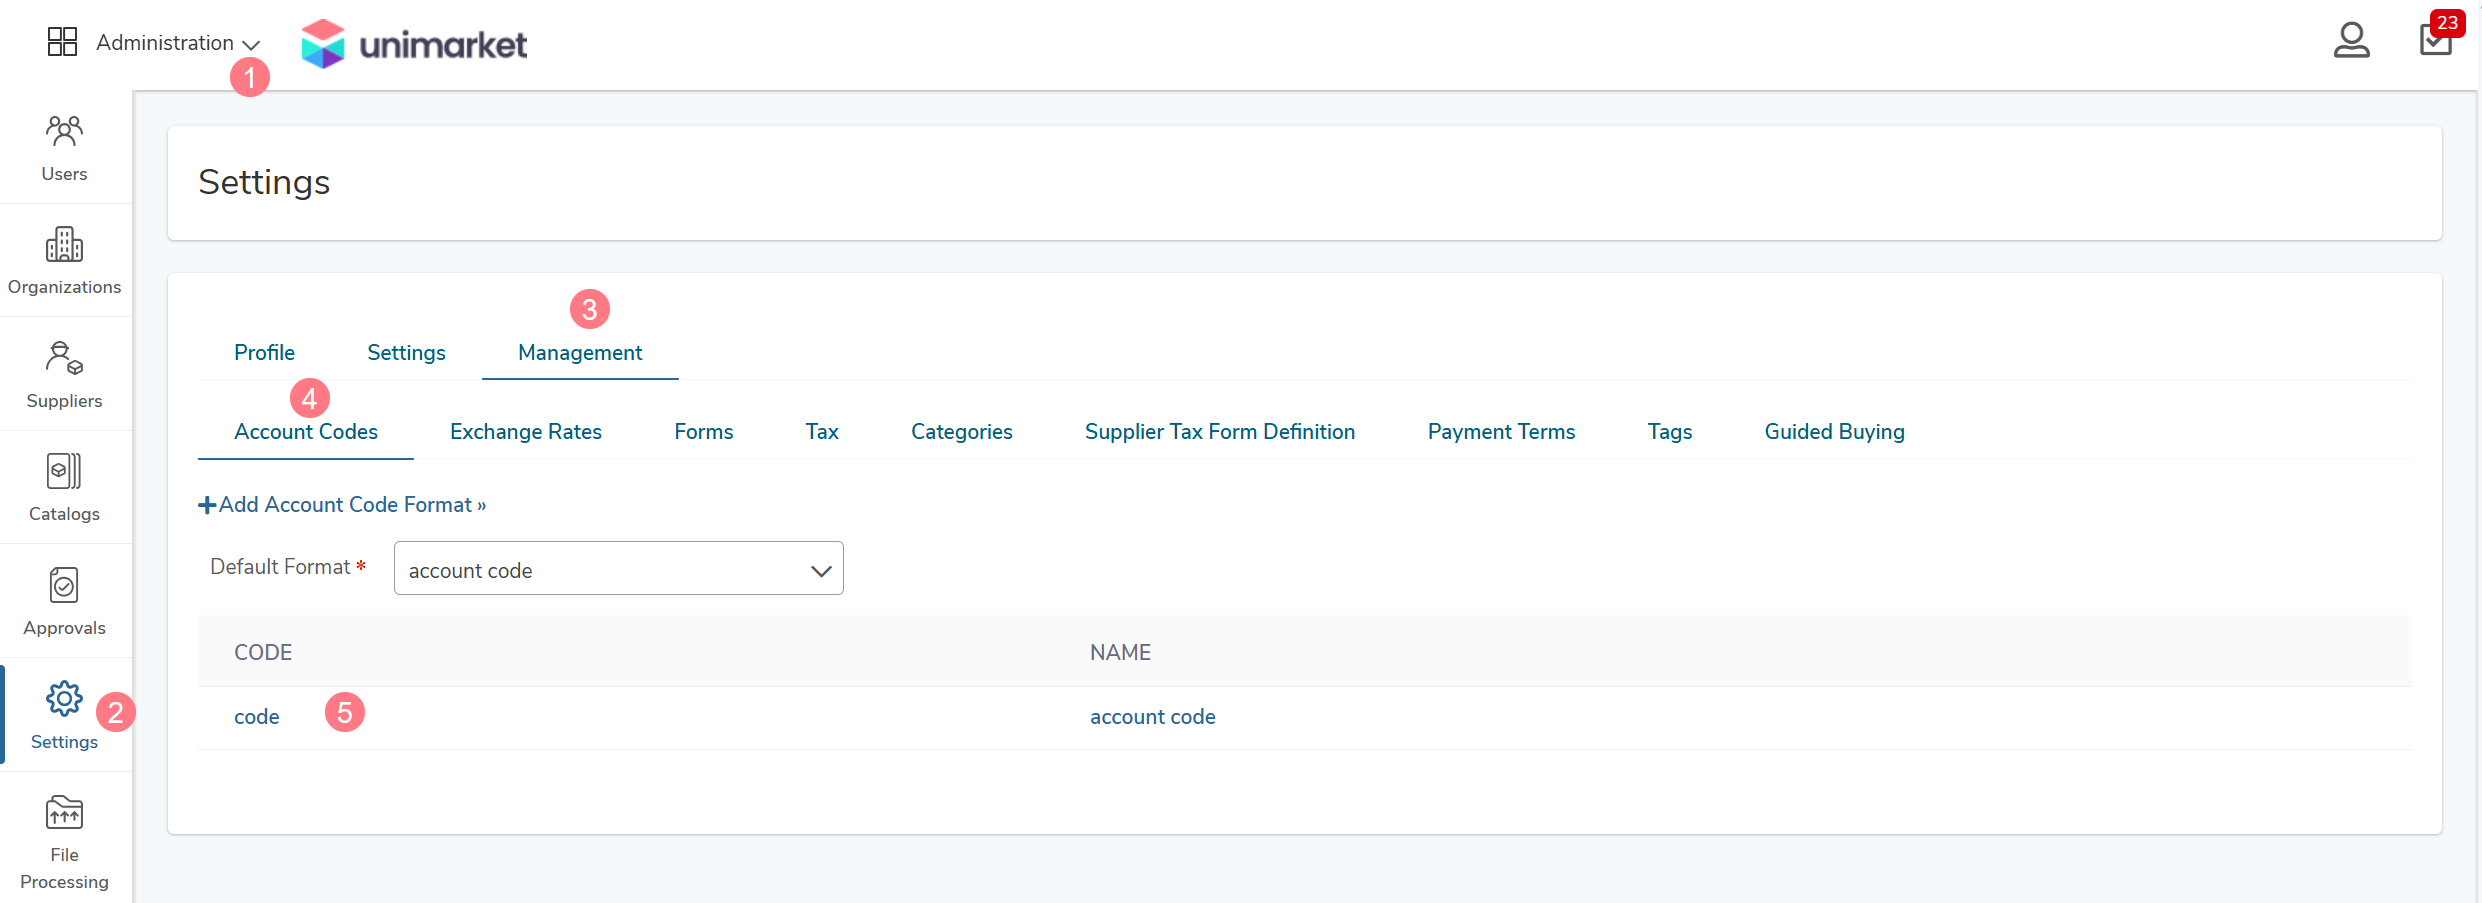Click the Unimarket logo
This screenshot has height=903, width=2482.
coord(414,44)
